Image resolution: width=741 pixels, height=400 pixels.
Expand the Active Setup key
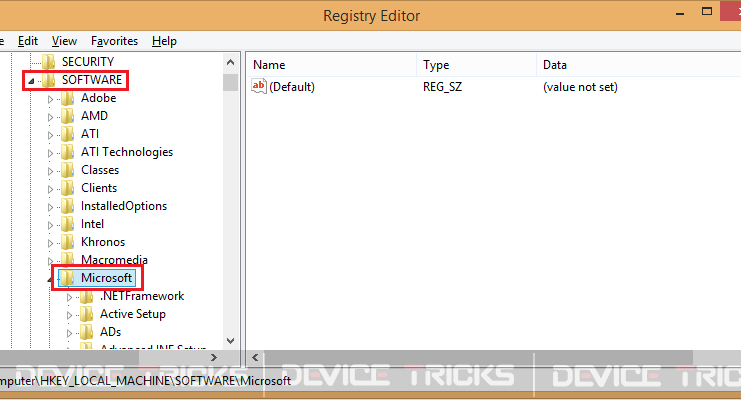click(69, 315)
